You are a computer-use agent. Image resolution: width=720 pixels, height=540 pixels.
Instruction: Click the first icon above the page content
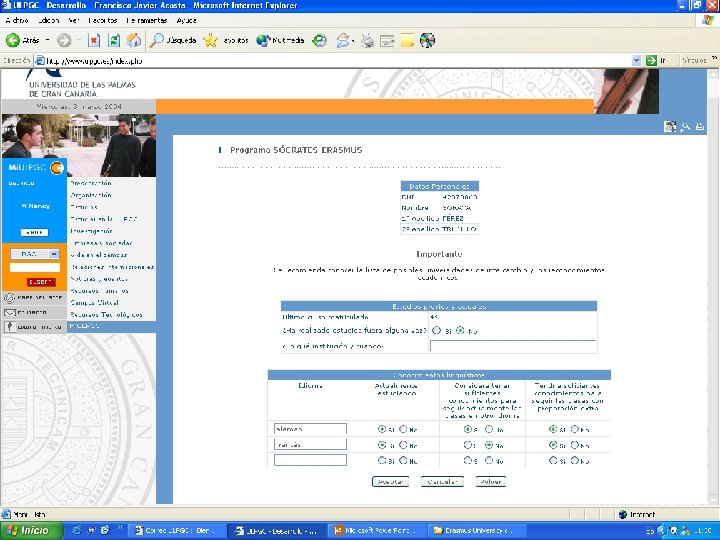(x=670, y=126)
